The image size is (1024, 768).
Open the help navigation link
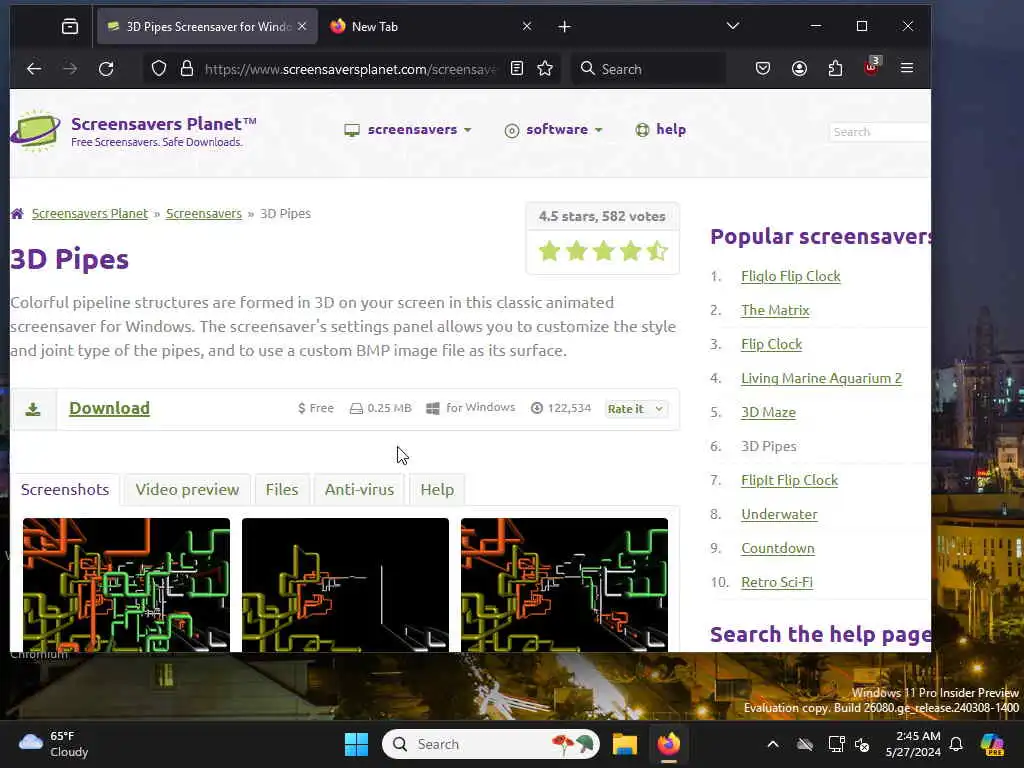click(661, 129)
